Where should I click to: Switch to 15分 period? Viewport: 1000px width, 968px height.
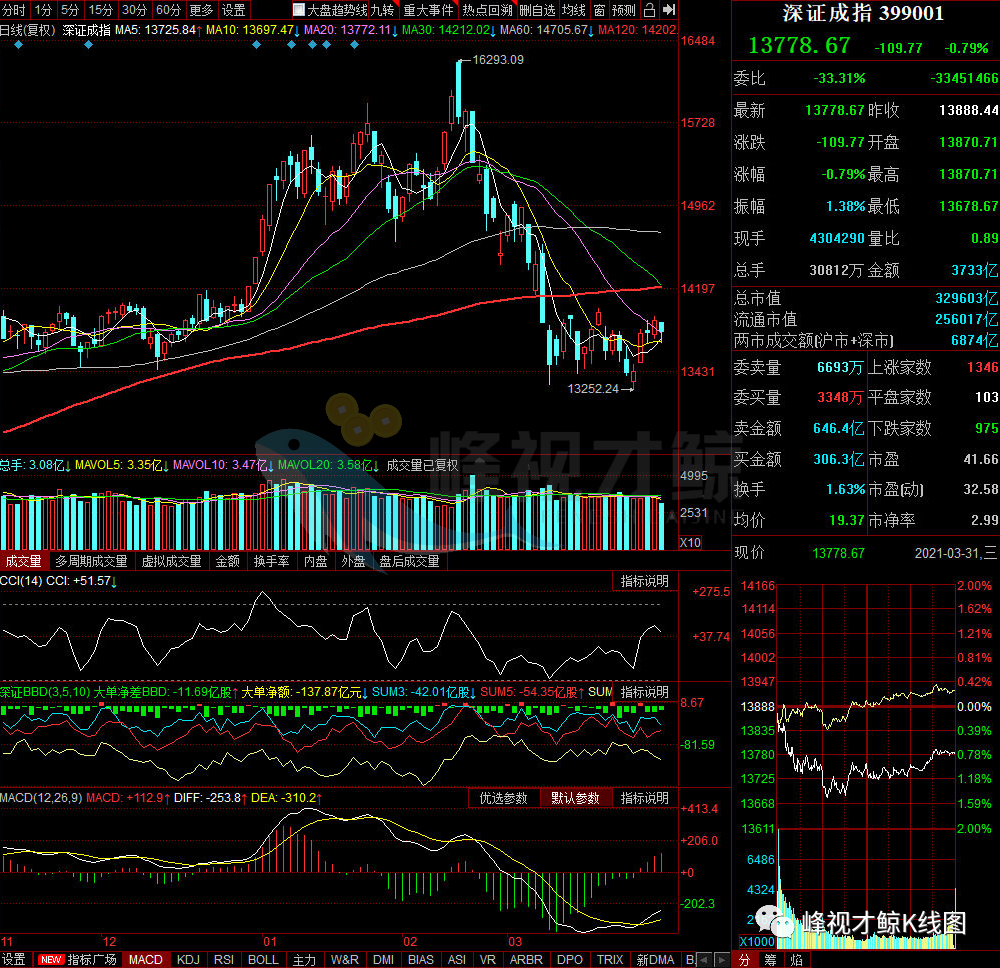tap(100, 10)
